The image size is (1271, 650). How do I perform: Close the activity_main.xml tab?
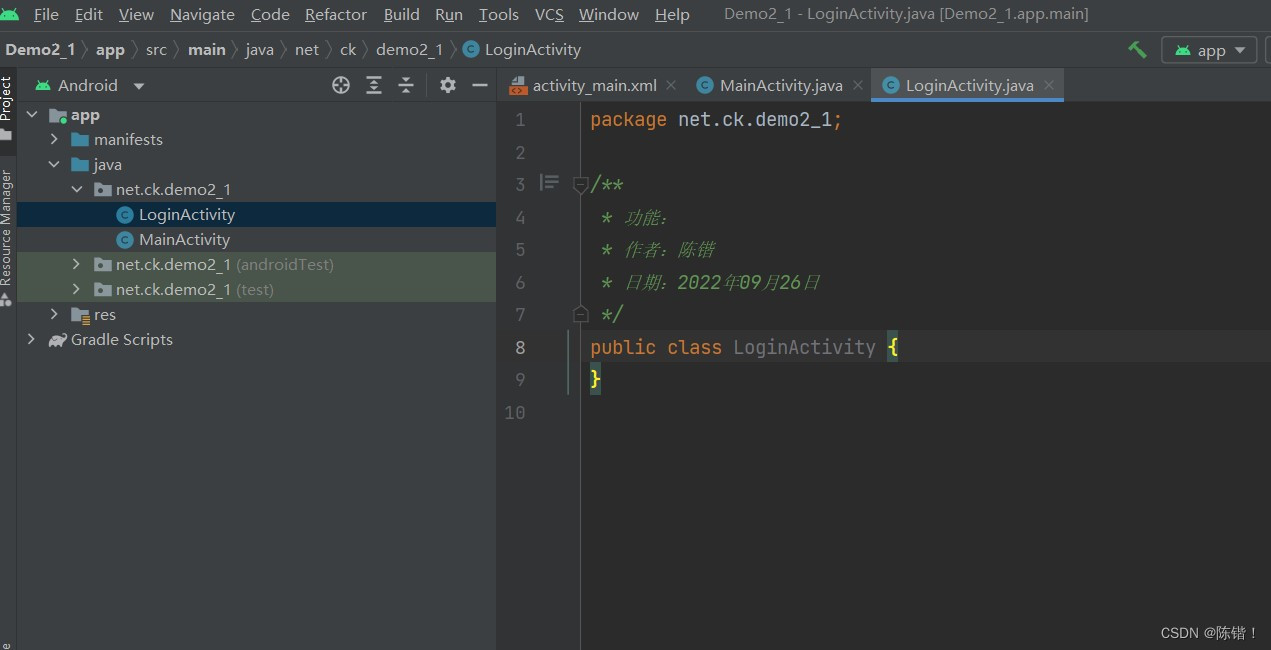point(671,86)
